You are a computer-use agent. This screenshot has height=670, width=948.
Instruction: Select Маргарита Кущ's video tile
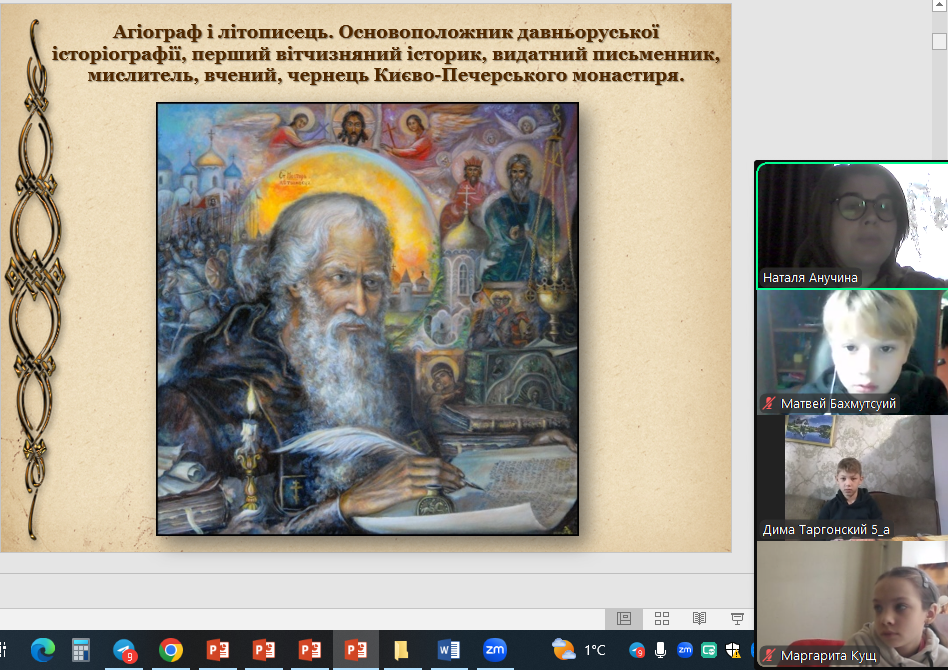point(852,605)
